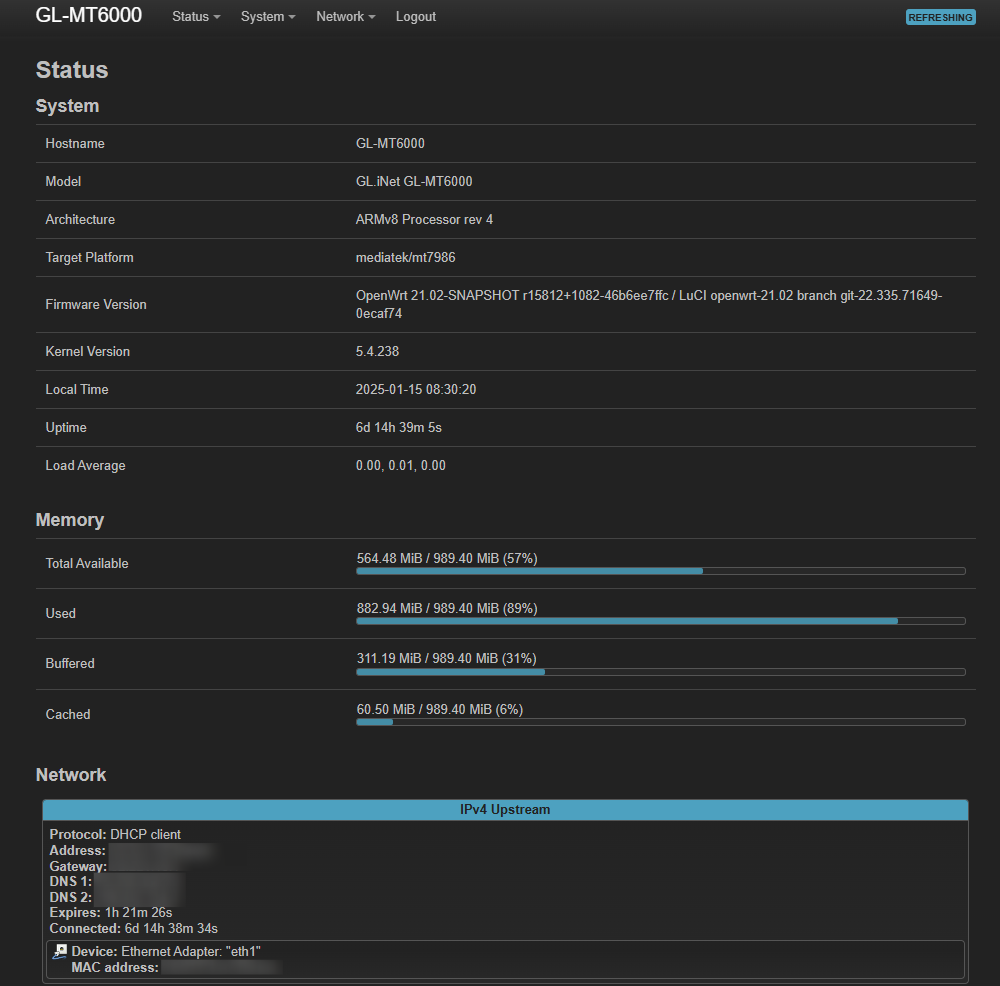Screen dimensions: 1000x986
Task: Click the Kernel Version row label
Action: click(88, 351)
